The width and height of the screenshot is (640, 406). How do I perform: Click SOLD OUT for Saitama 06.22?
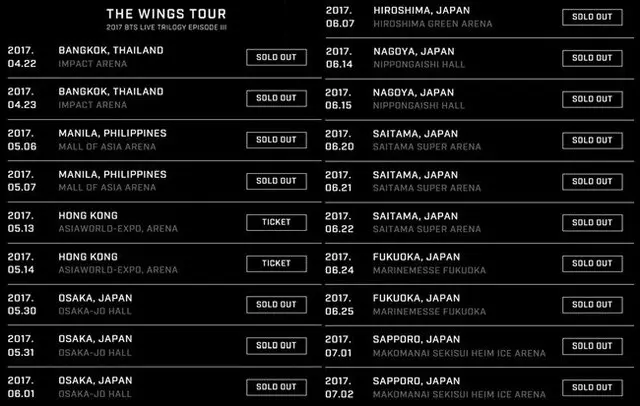[592, 223]
